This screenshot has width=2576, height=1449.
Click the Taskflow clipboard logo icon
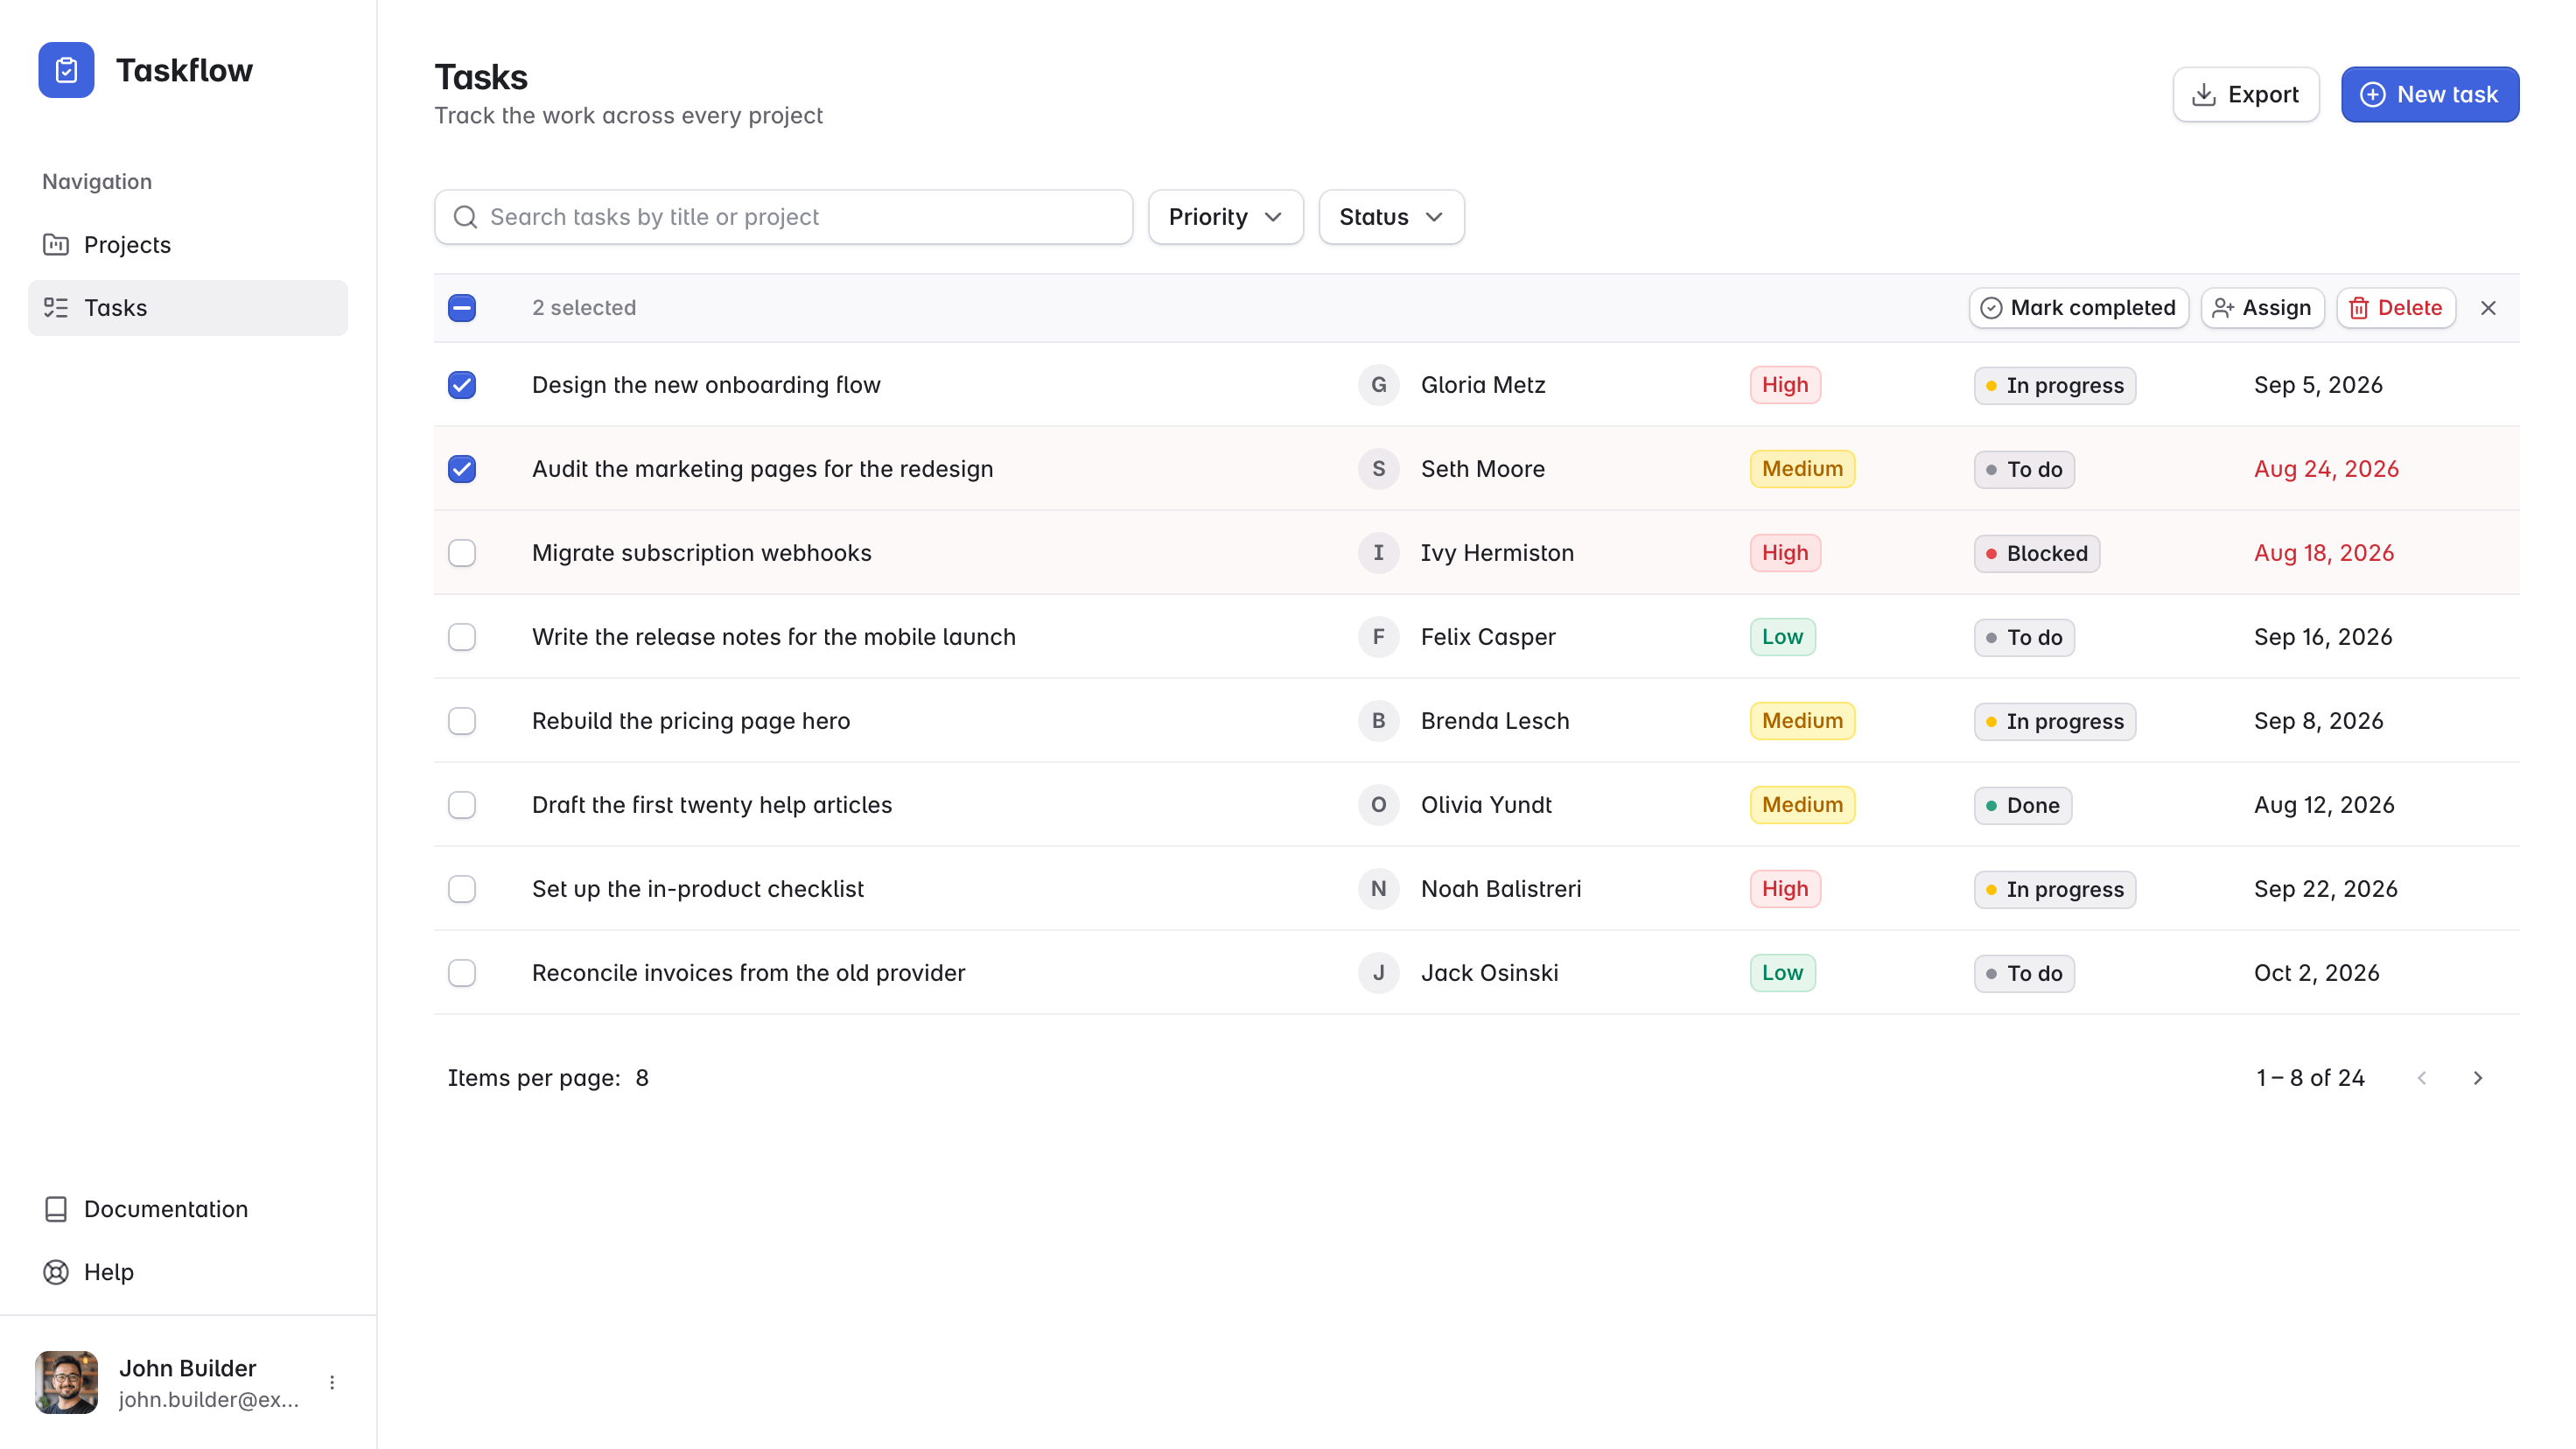point(66,70)
